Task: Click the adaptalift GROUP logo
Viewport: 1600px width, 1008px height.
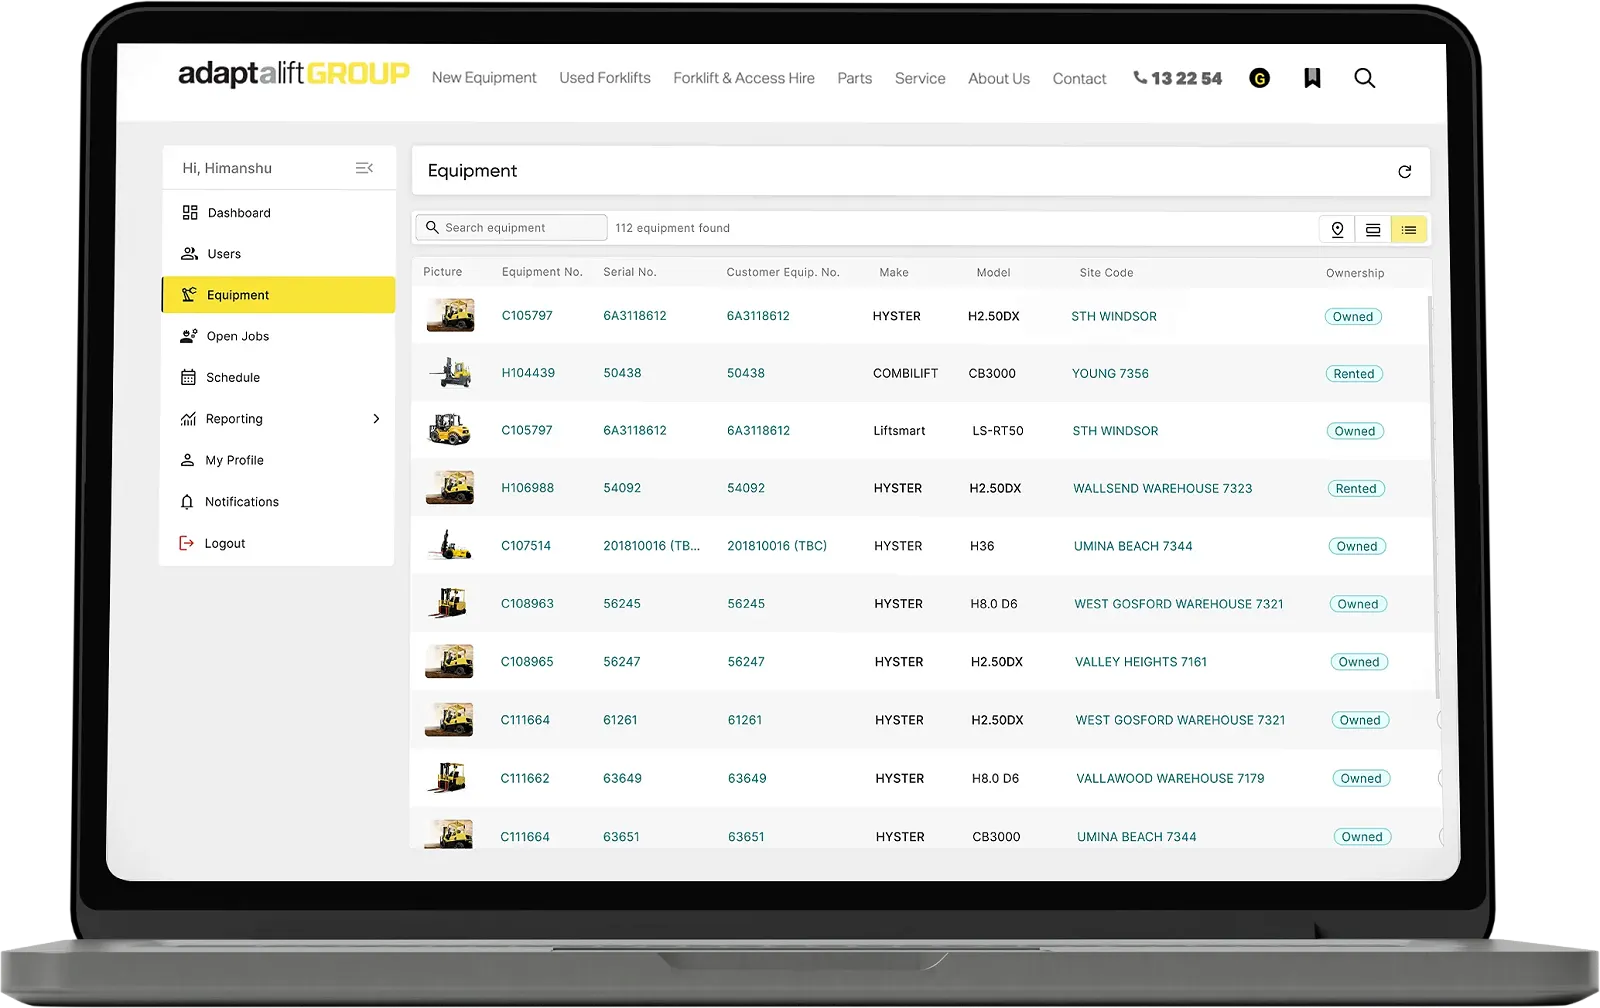Action: (294, 74)
